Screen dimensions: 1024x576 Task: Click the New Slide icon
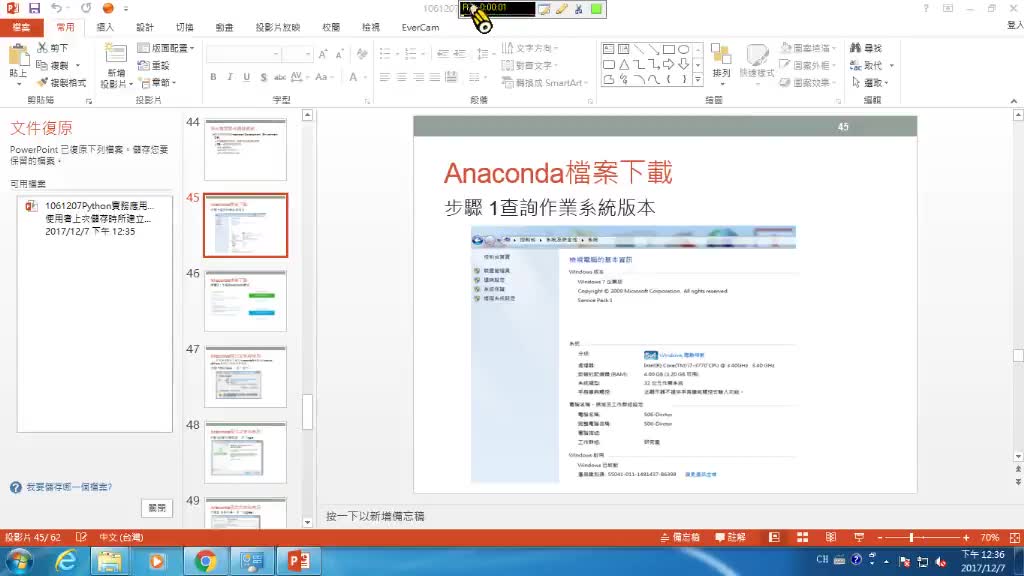pos(116,55)
